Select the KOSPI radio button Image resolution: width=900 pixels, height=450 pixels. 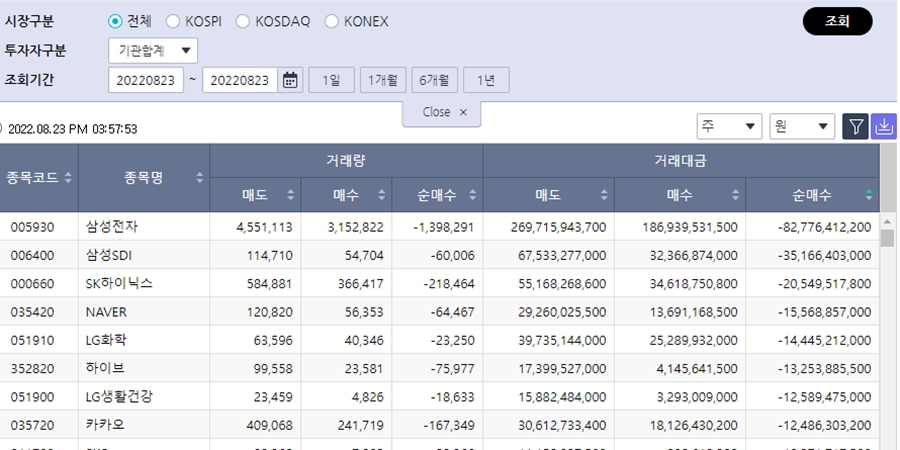[x=173, y=21]
